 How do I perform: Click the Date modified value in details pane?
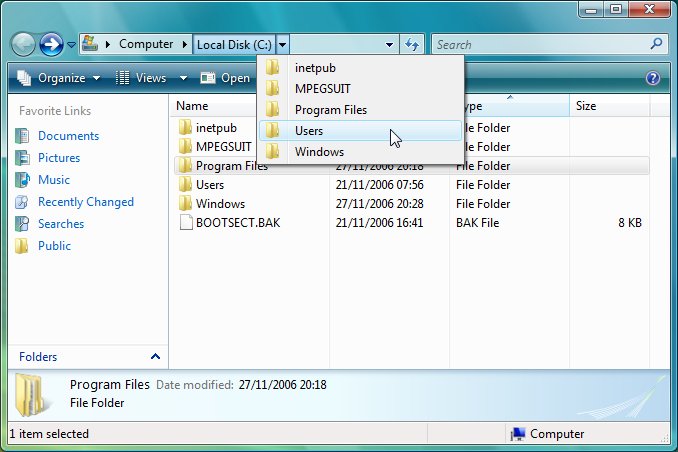pyautogui.click(x=282, y=385)
